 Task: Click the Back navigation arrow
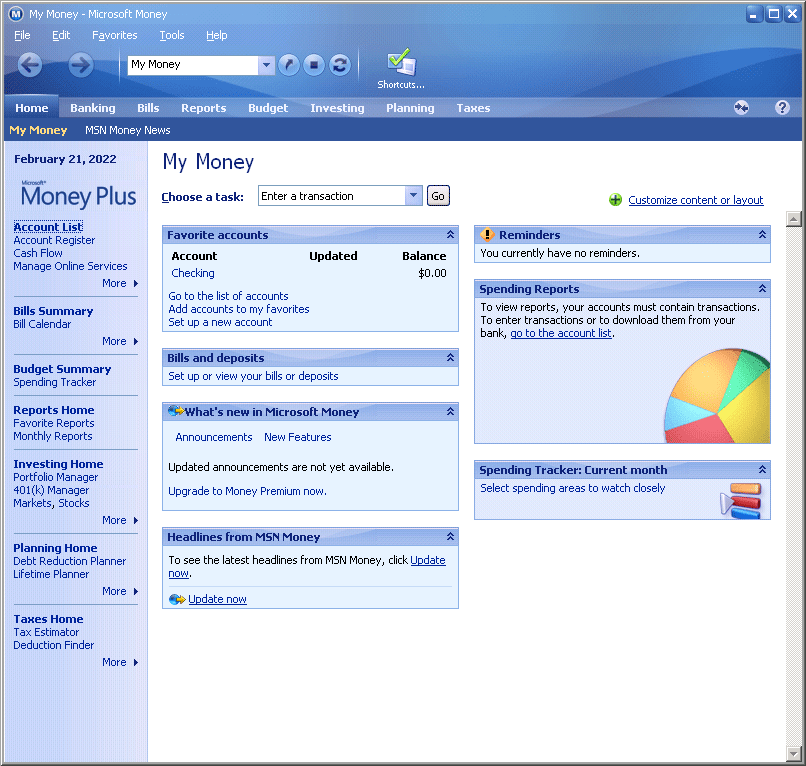[x=30, y=65]
